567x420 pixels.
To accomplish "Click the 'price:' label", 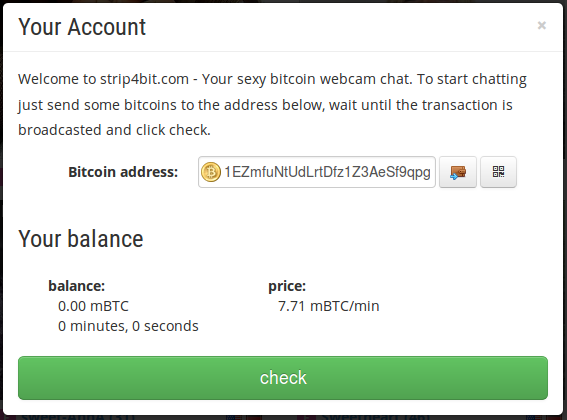I will pyautogui.click(x=287, y=286).
